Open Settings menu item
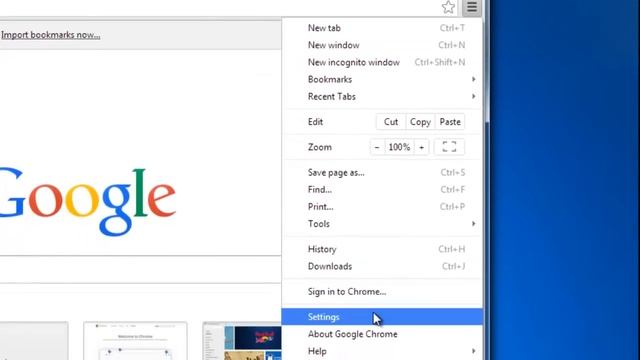 pyautogui.click(x=382, y=317)
